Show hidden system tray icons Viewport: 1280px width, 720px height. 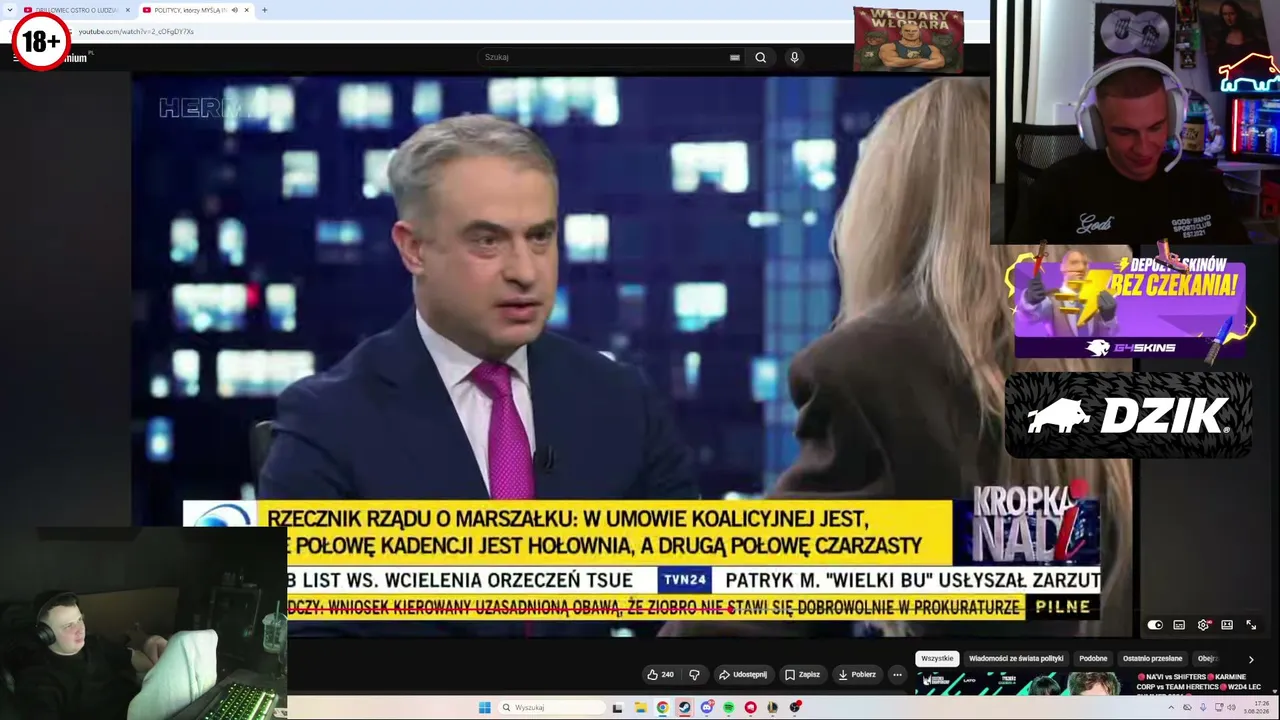(x=1171, y=708)
